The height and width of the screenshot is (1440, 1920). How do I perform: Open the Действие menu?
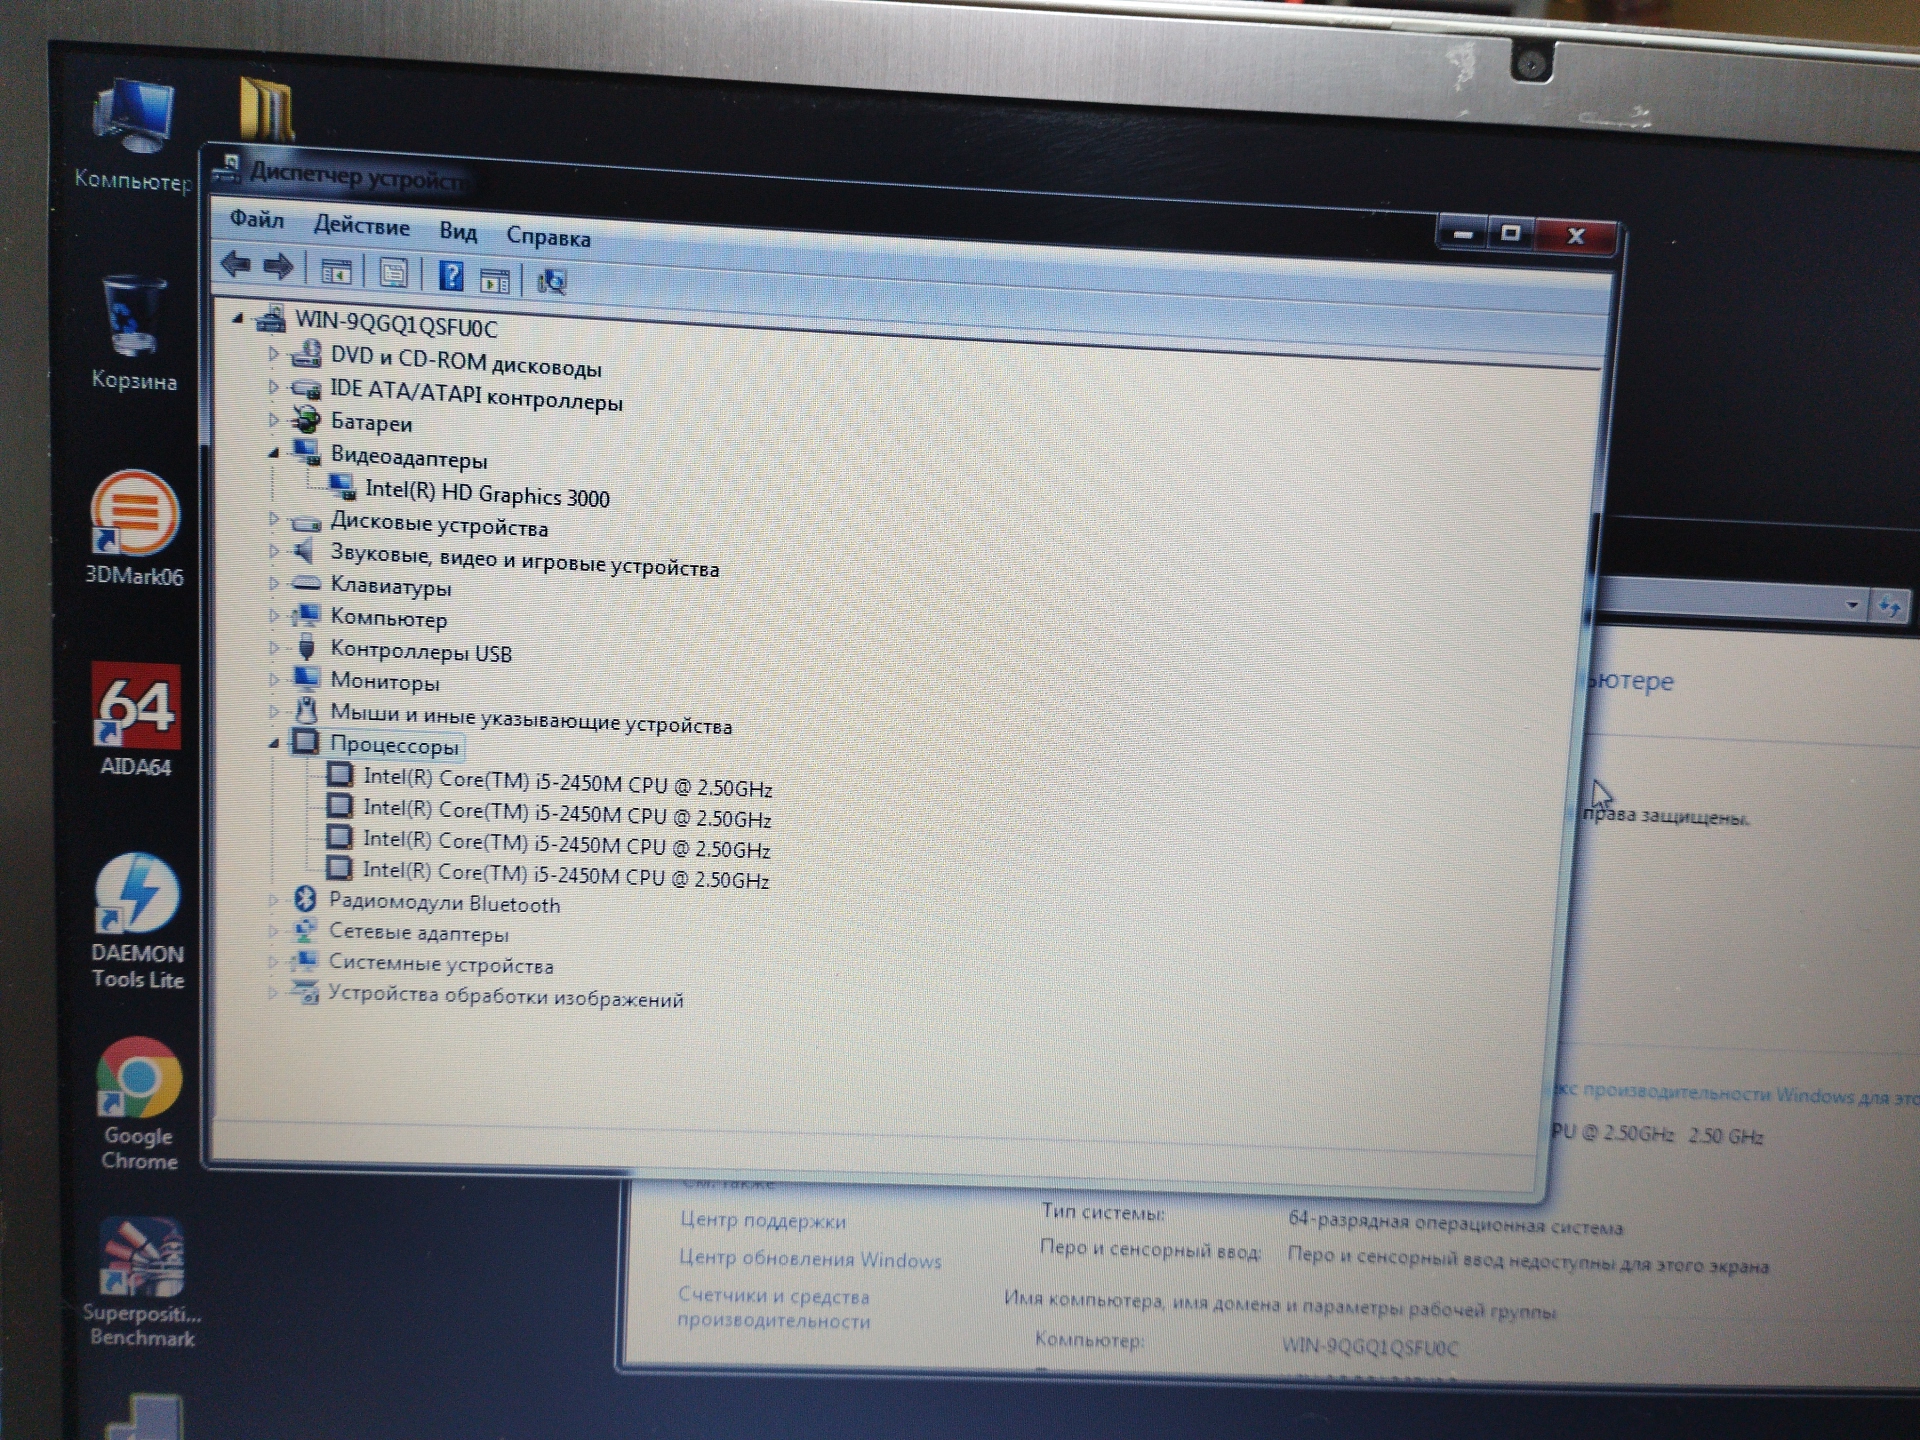[x=362, y=226]
